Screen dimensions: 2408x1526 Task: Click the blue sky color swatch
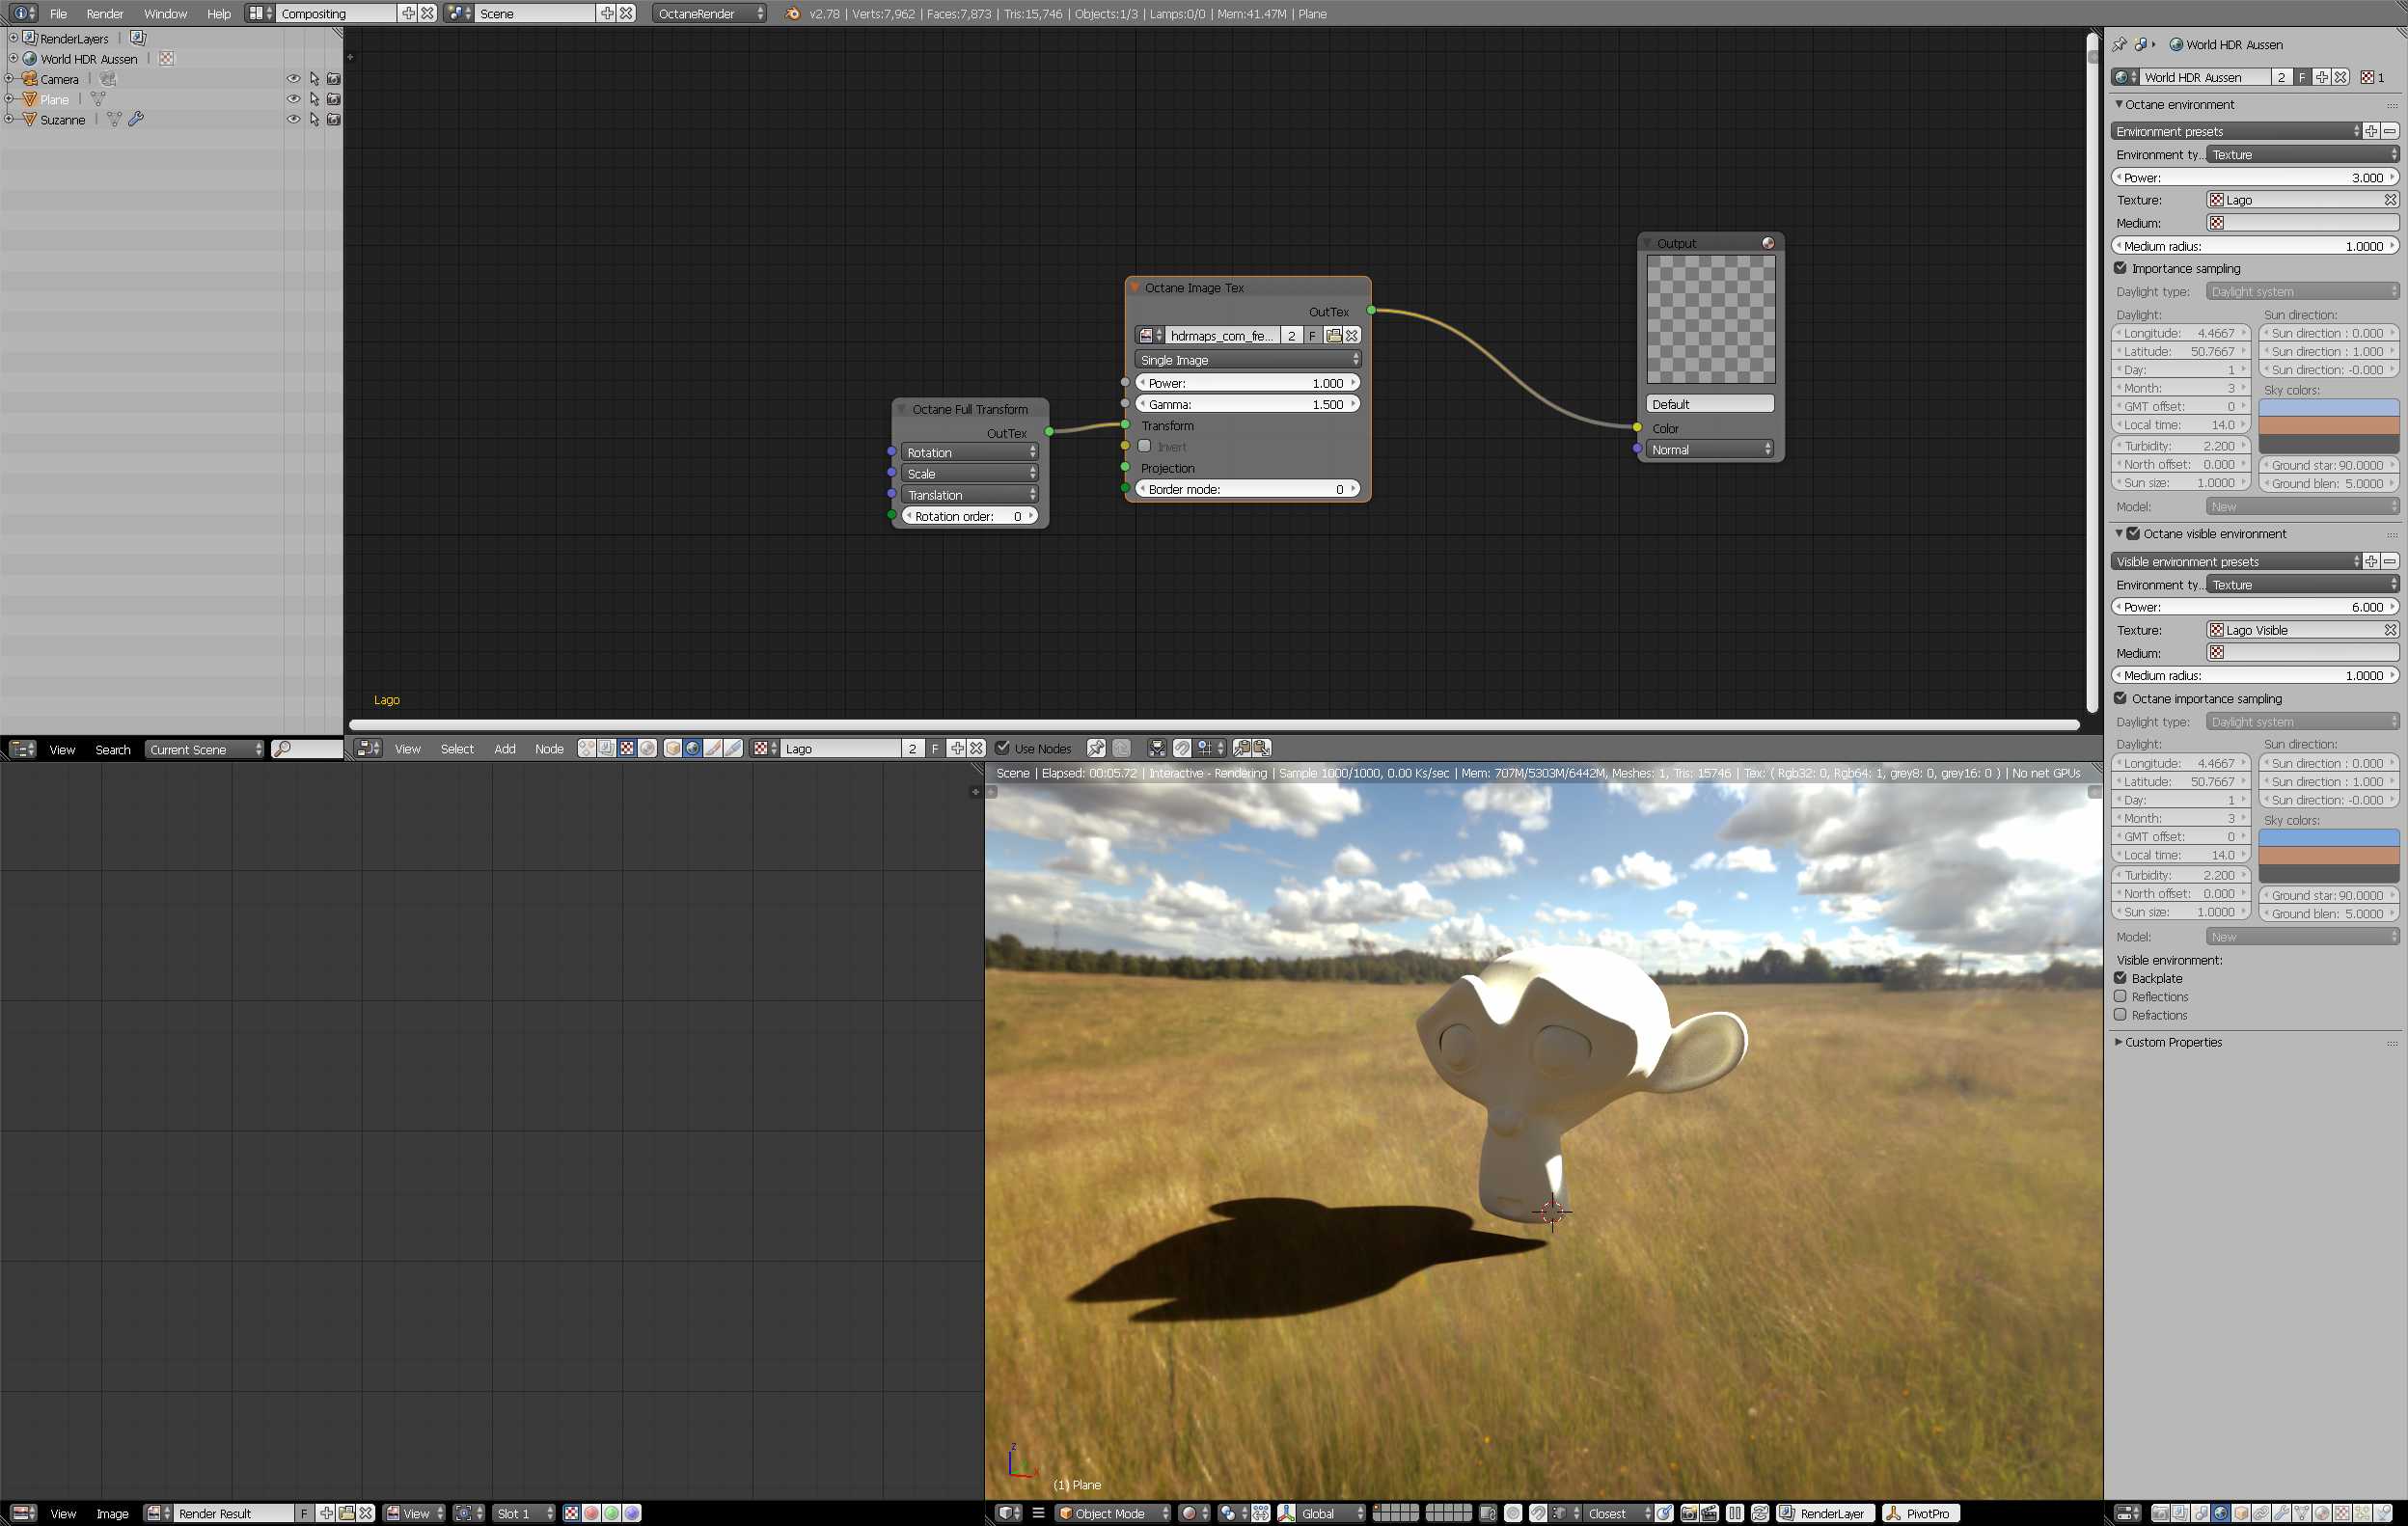click(x=2329, y=407)
